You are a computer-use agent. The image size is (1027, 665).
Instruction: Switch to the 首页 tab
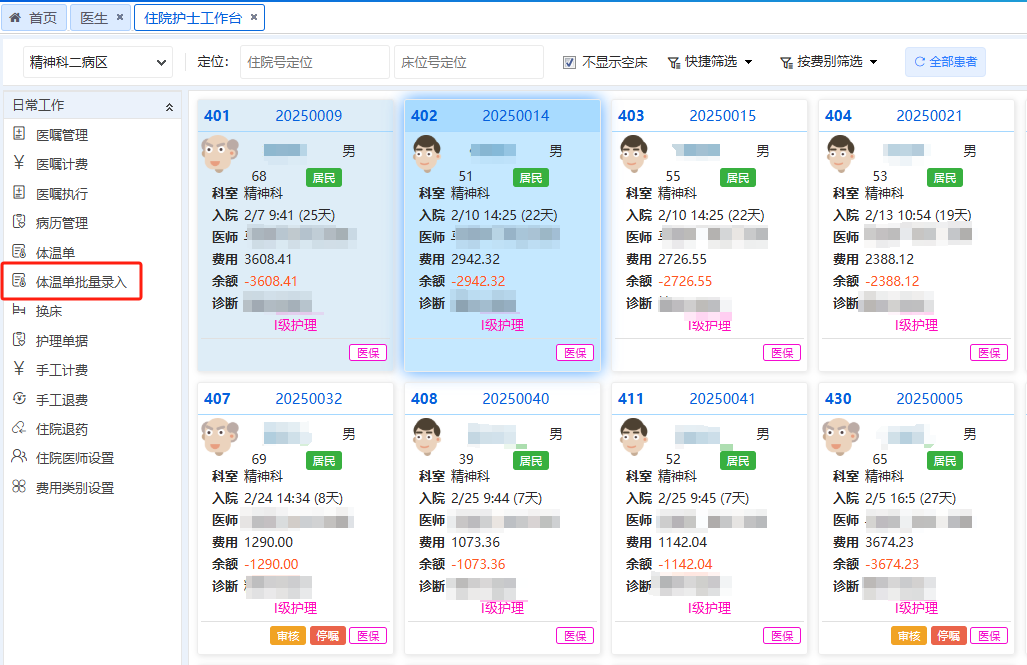click(x=33, y=18)
